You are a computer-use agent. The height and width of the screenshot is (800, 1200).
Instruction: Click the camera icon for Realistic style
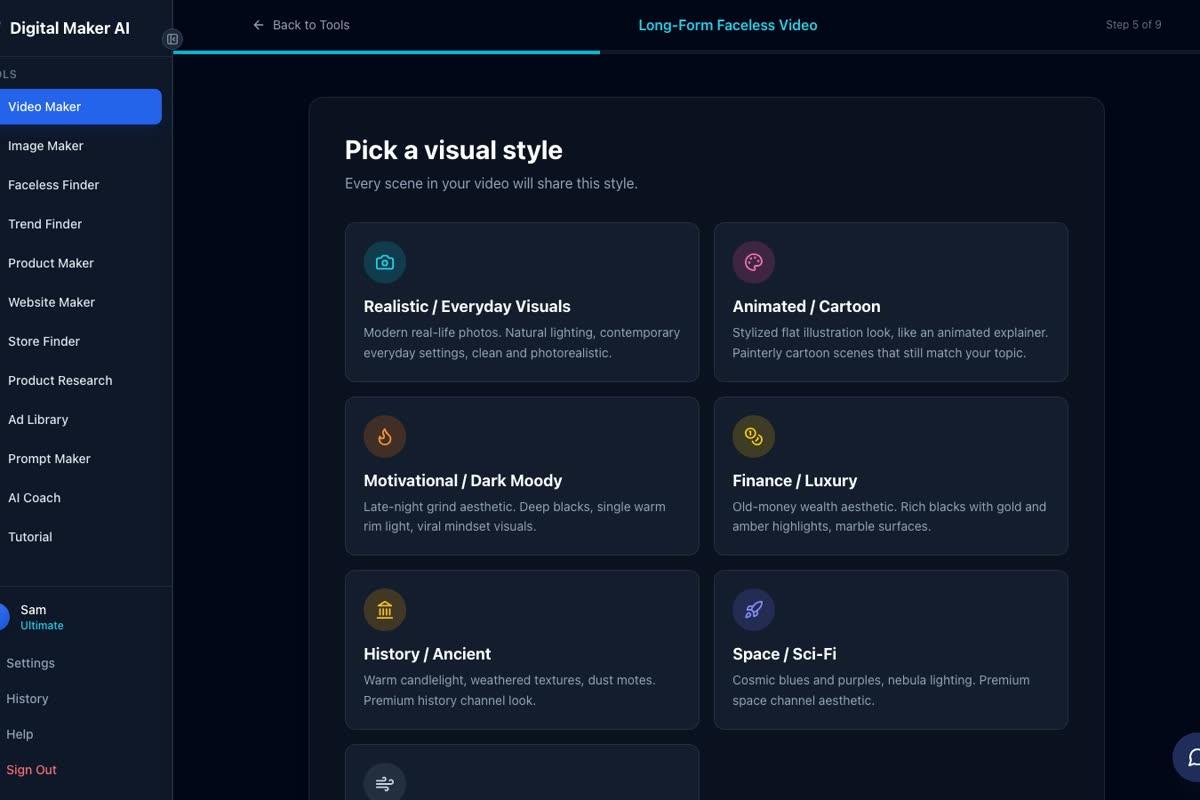pyautogui.click(x=385, y=262)
